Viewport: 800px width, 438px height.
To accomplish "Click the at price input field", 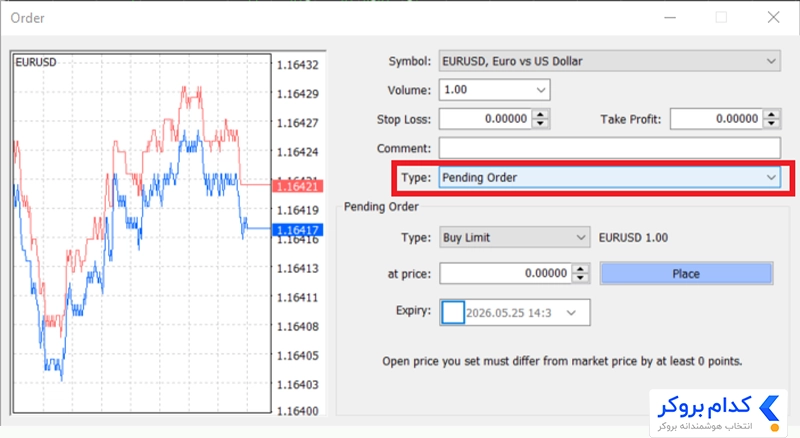I will pos(506,274).
